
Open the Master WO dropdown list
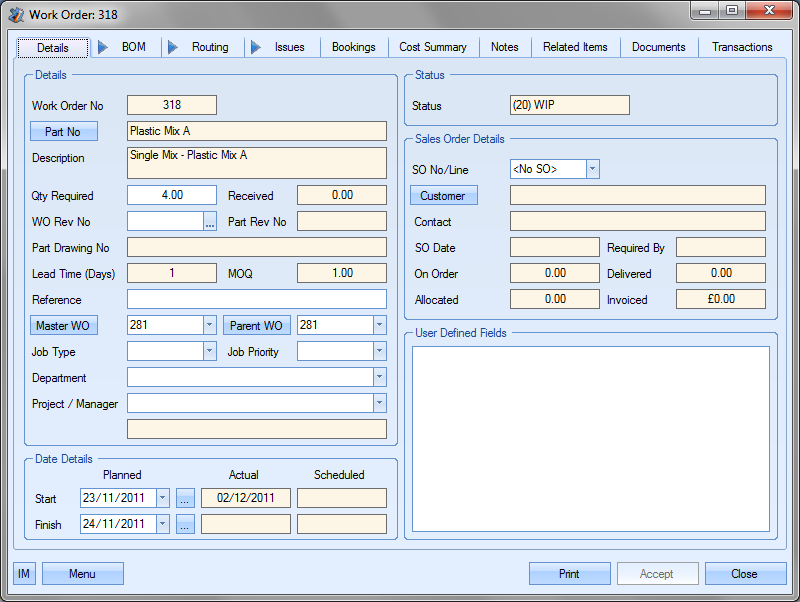pyautogui.click(x=209, y=325)
